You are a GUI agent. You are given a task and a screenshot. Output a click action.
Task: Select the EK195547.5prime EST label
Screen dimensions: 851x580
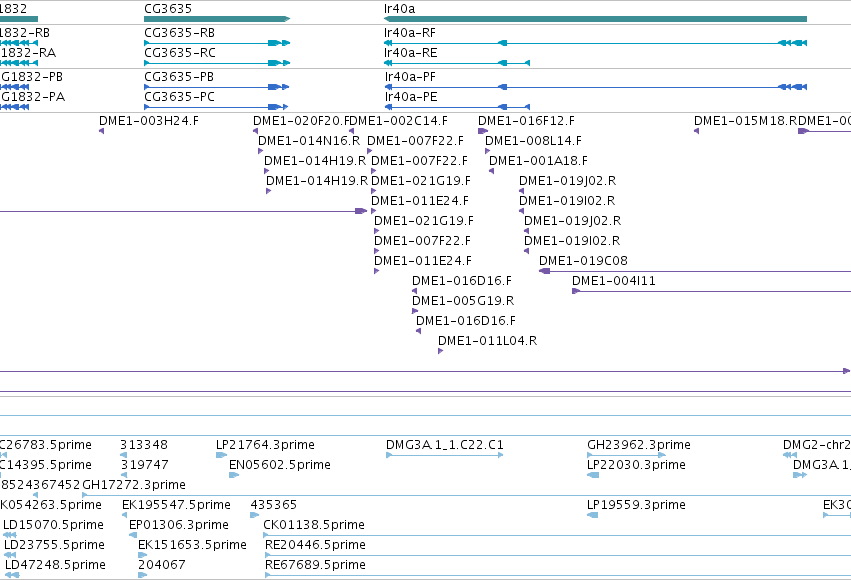coord(176,505)
